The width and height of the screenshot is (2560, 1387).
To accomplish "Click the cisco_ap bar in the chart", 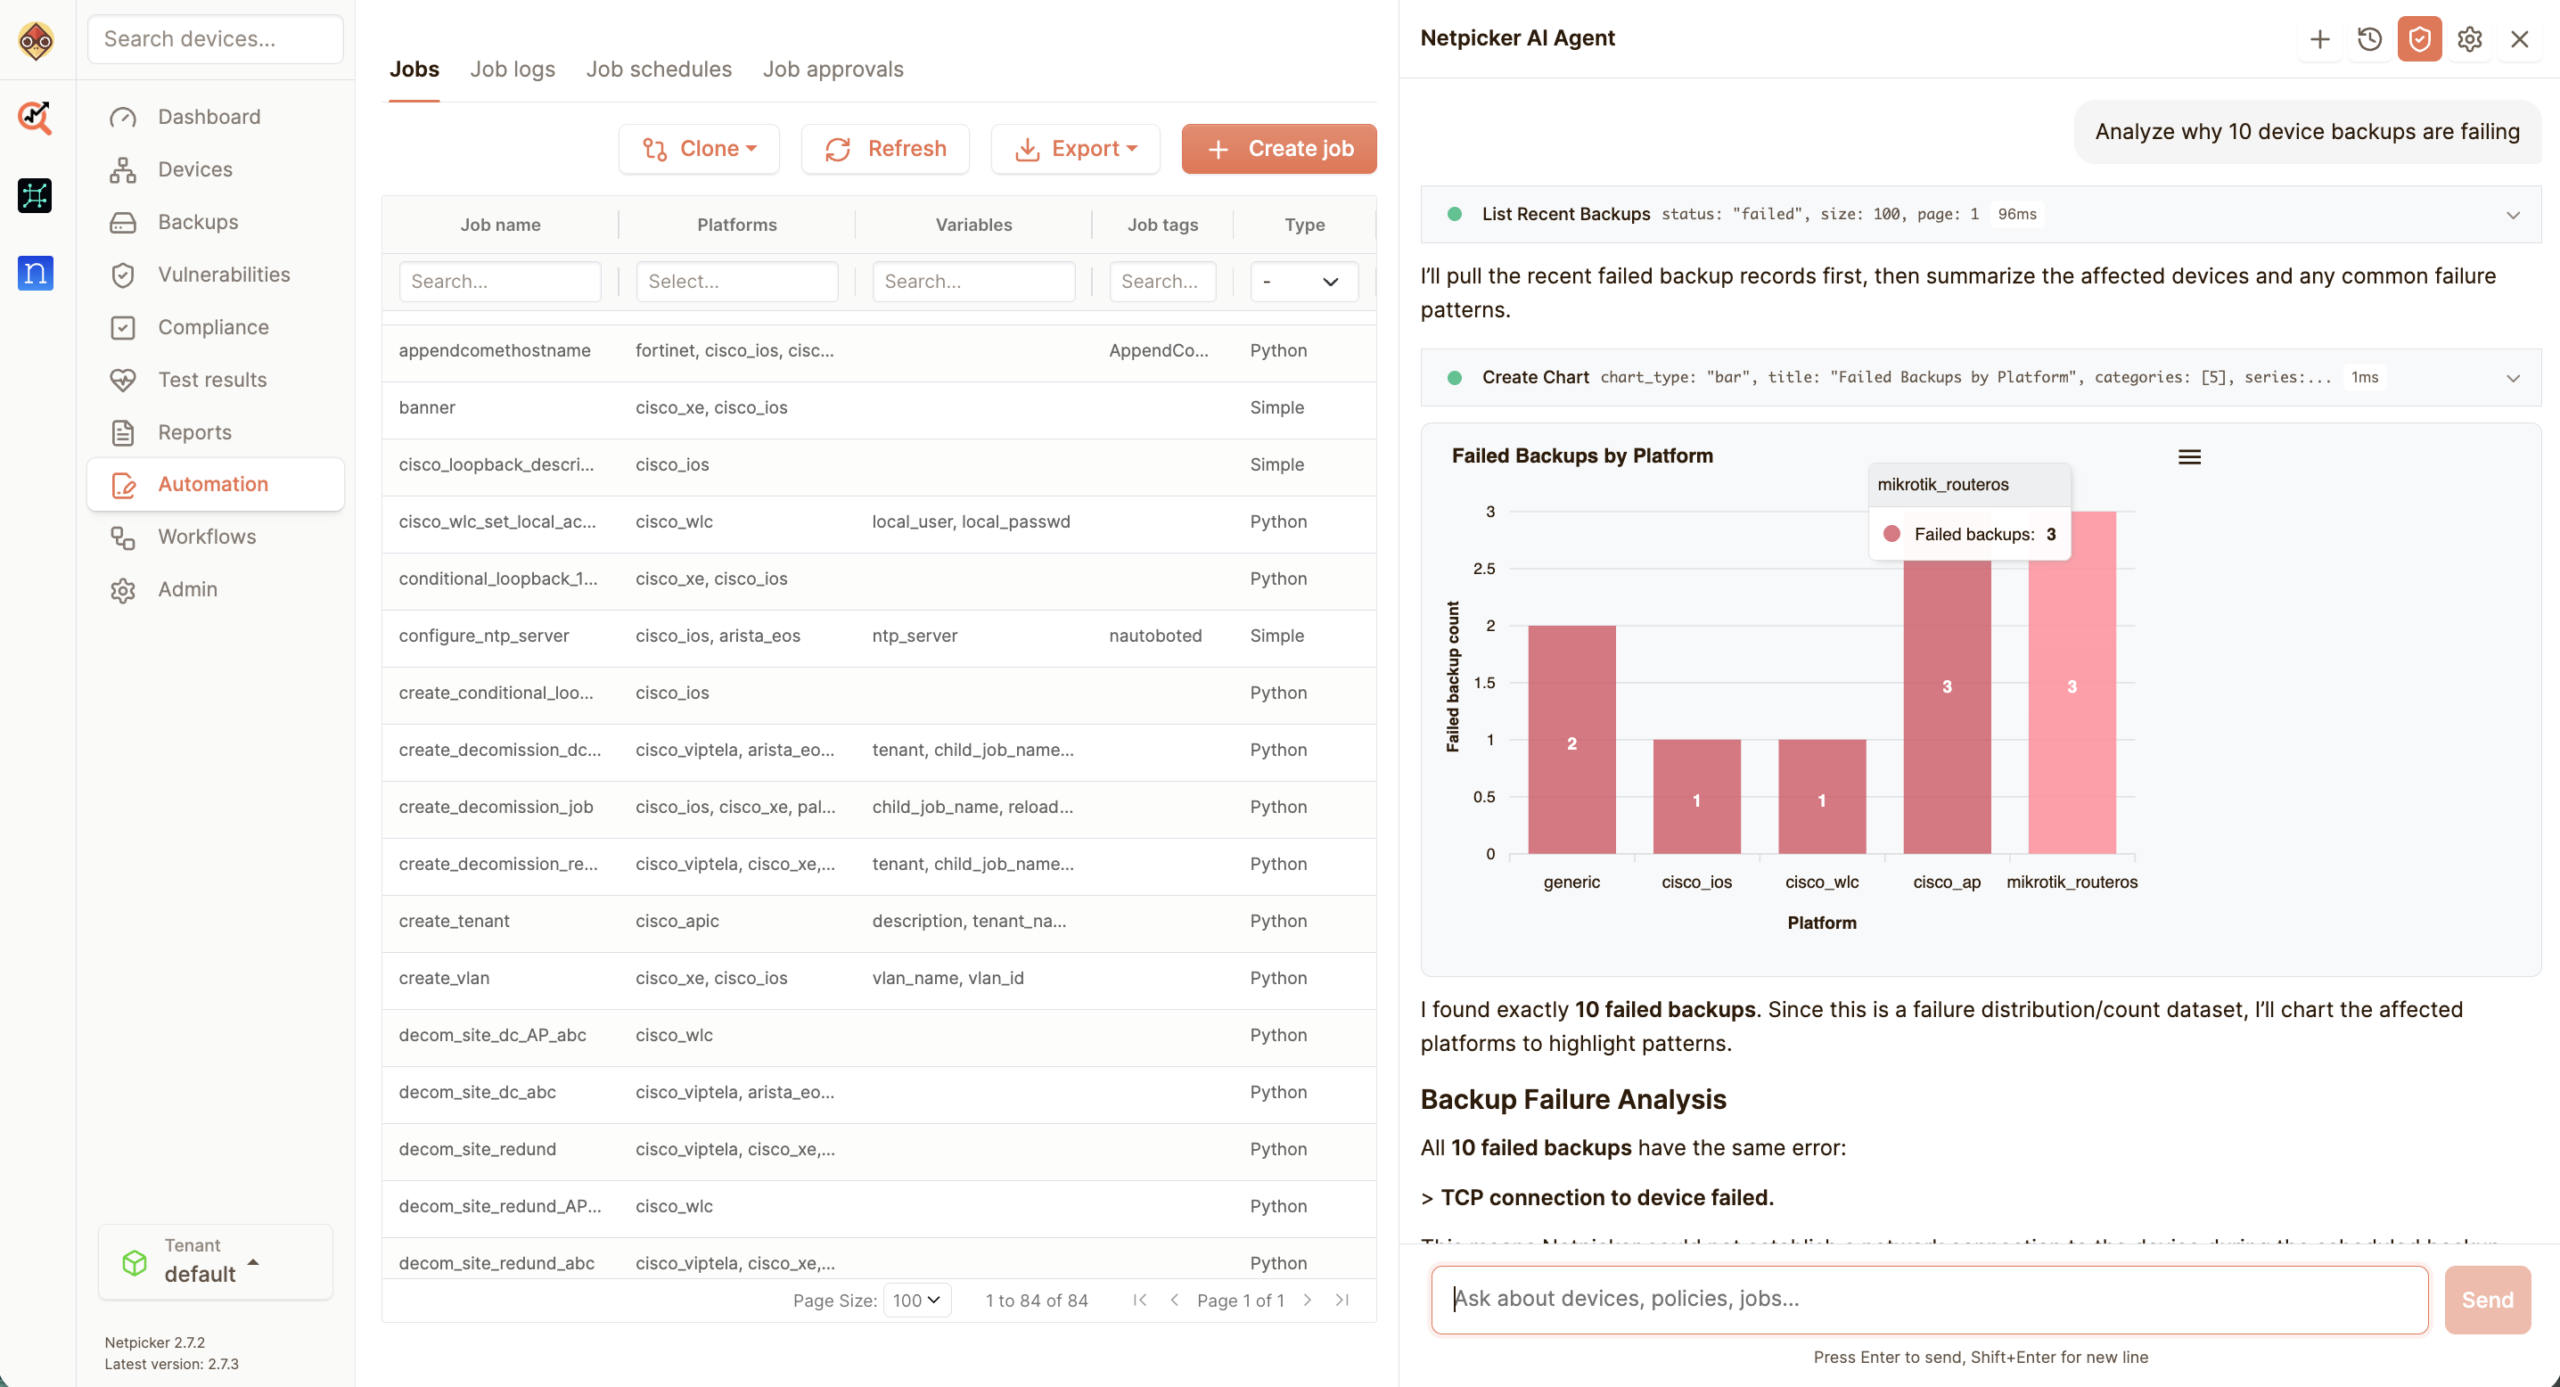I will point(1947,706).
